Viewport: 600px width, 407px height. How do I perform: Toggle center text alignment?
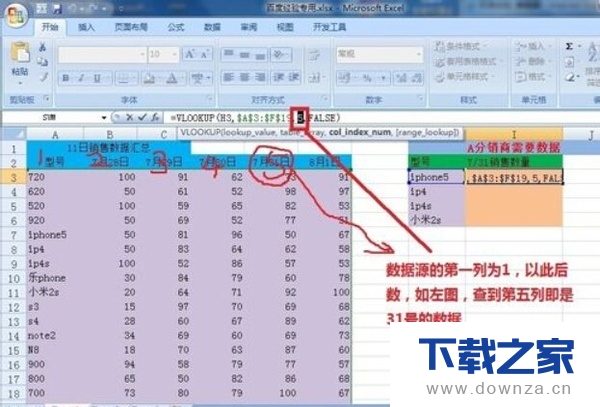click(244, 78)
